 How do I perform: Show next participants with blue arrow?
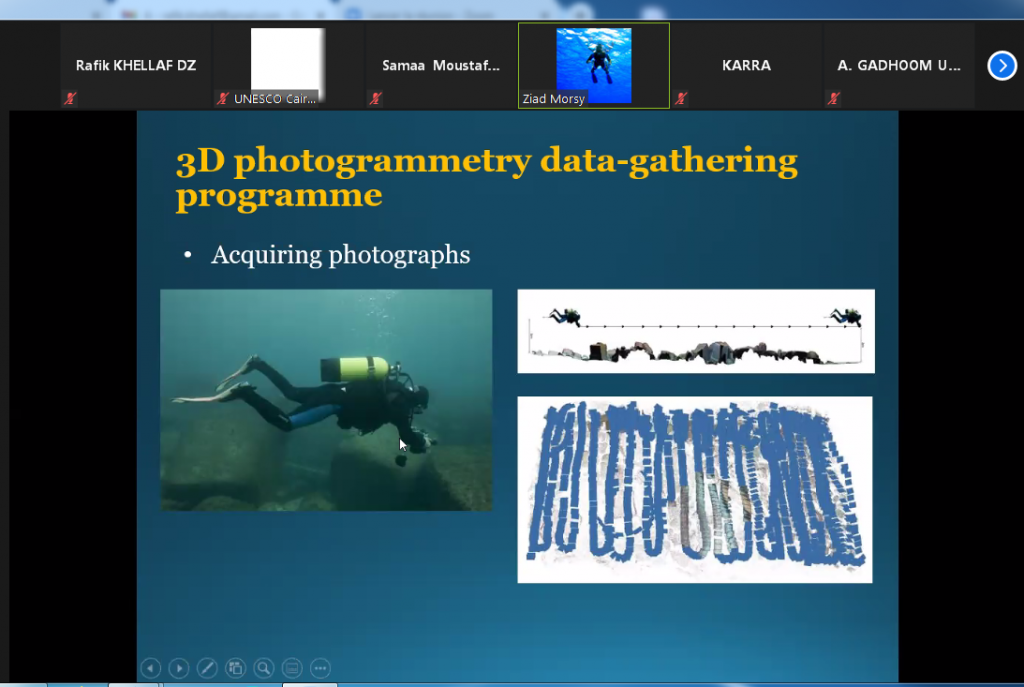(1001, 66)
